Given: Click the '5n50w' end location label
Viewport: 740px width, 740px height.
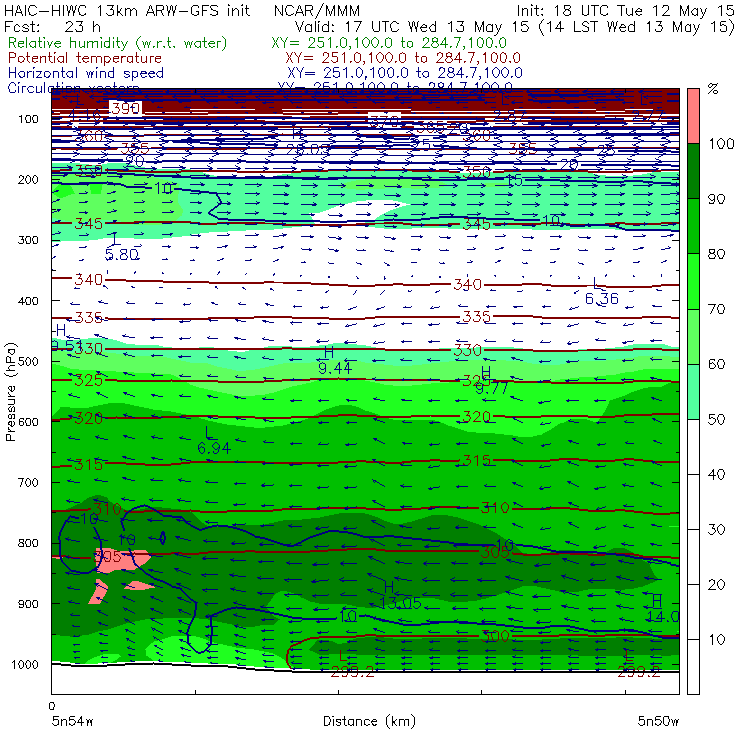Looking at the screenshot, I should tap(658, 722).
